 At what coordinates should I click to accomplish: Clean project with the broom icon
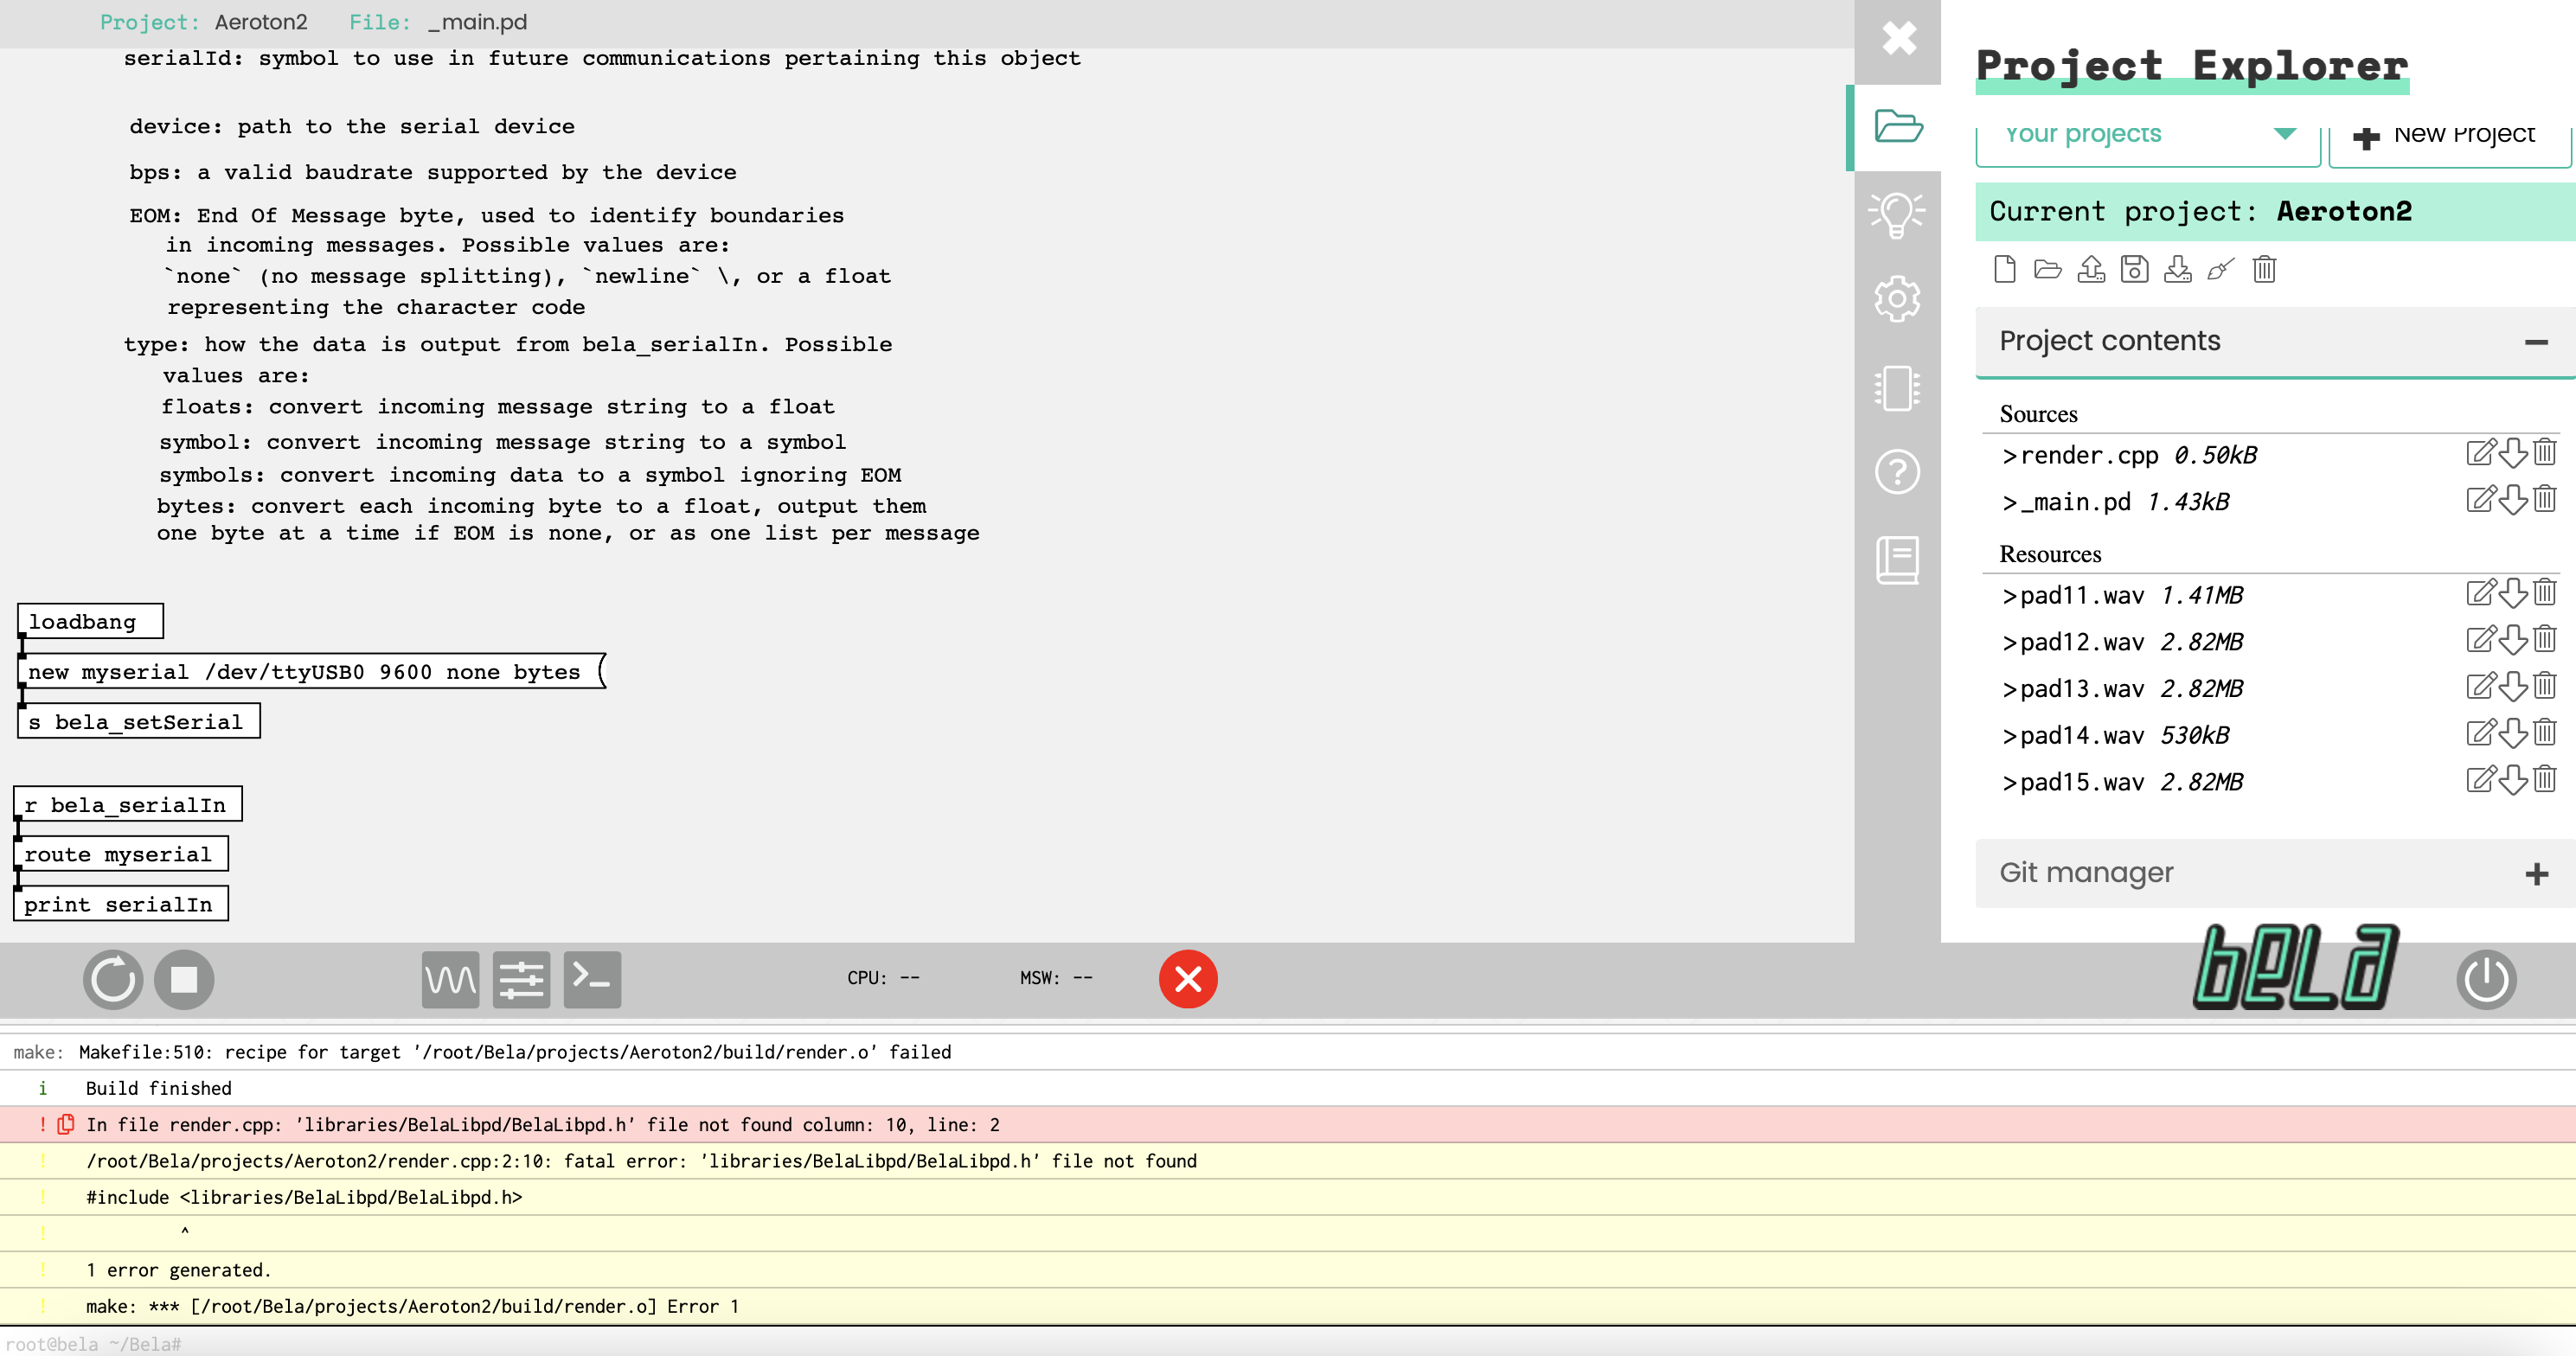[2220, 270]
